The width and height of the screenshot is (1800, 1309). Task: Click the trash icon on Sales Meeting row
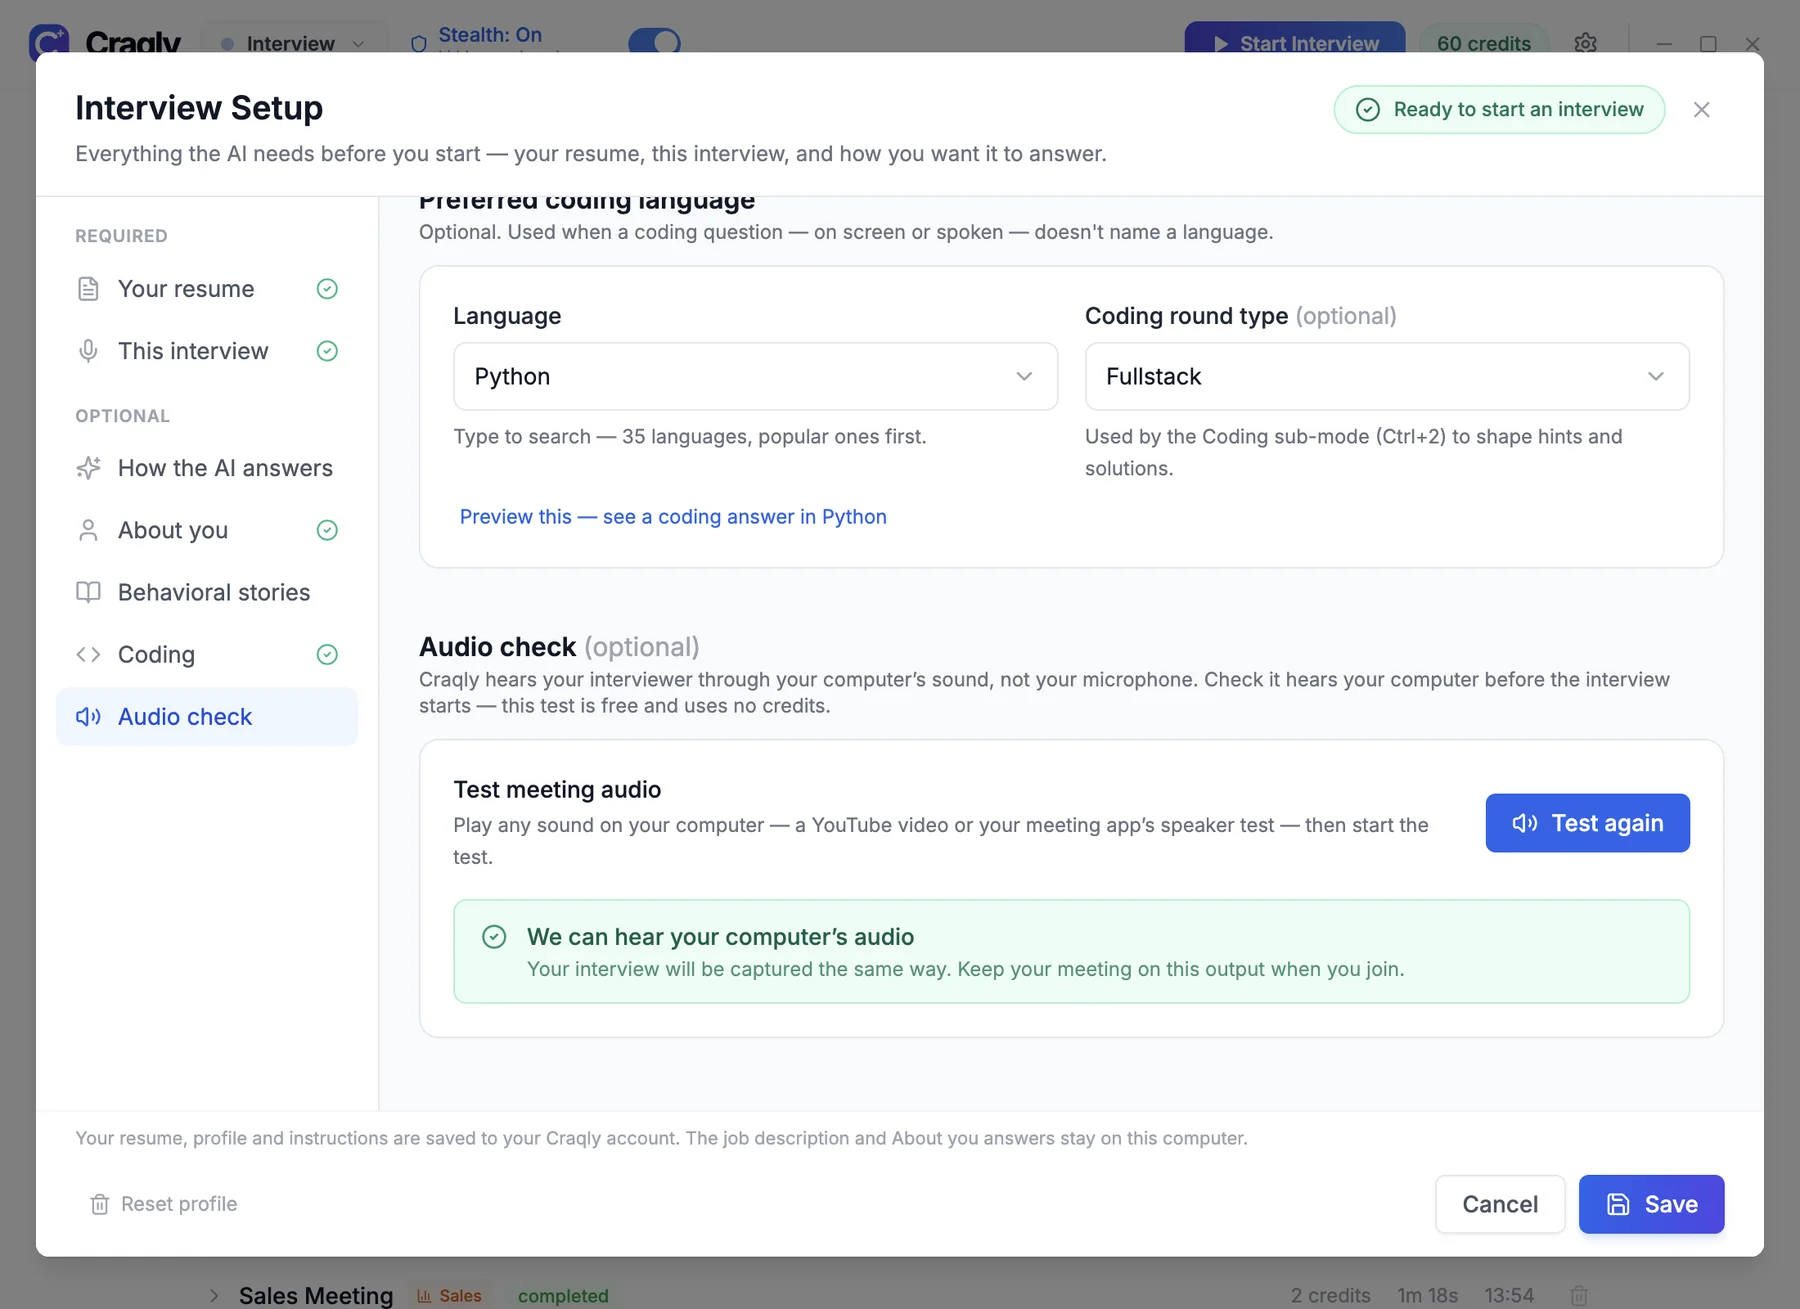pyautogui.click(x=1579, y=1295)
